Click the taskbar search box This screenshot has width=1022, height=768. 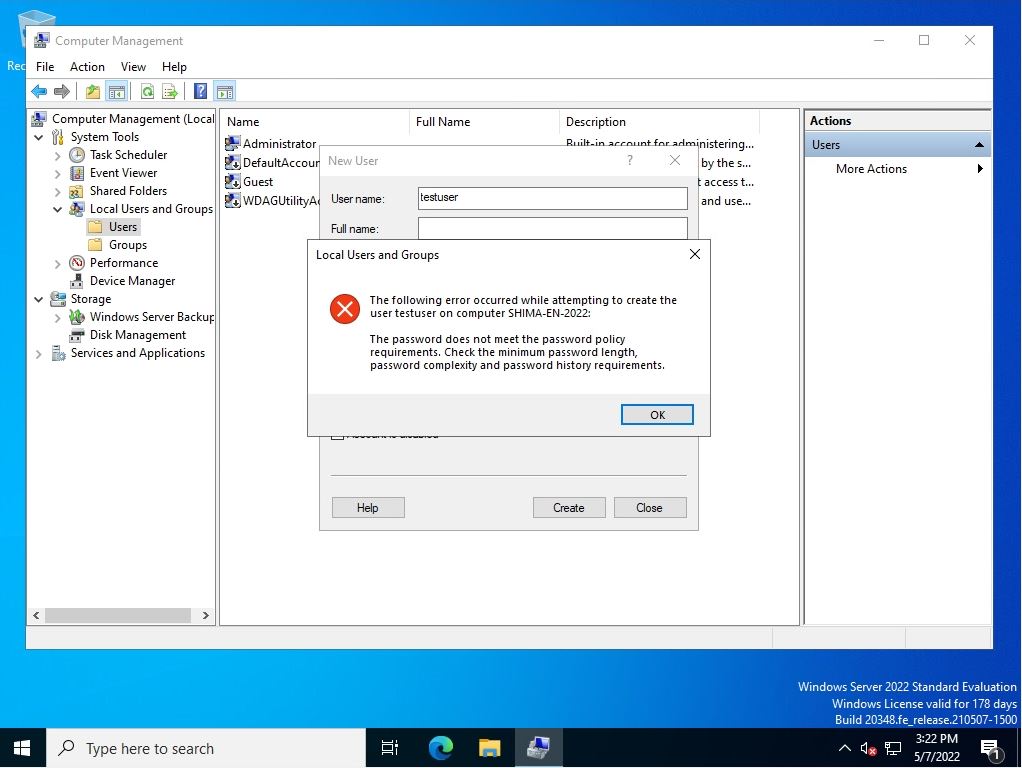[206, 748]
